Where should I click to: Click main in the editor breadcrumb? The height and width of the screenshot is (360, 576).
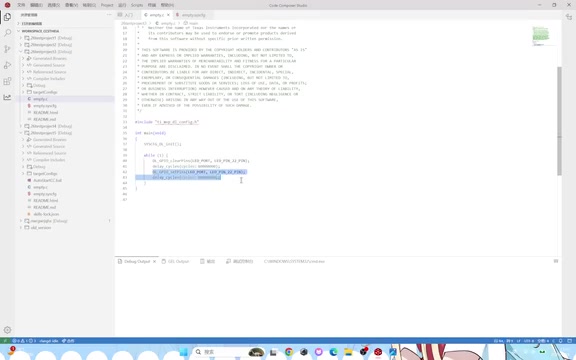point(193,23)
